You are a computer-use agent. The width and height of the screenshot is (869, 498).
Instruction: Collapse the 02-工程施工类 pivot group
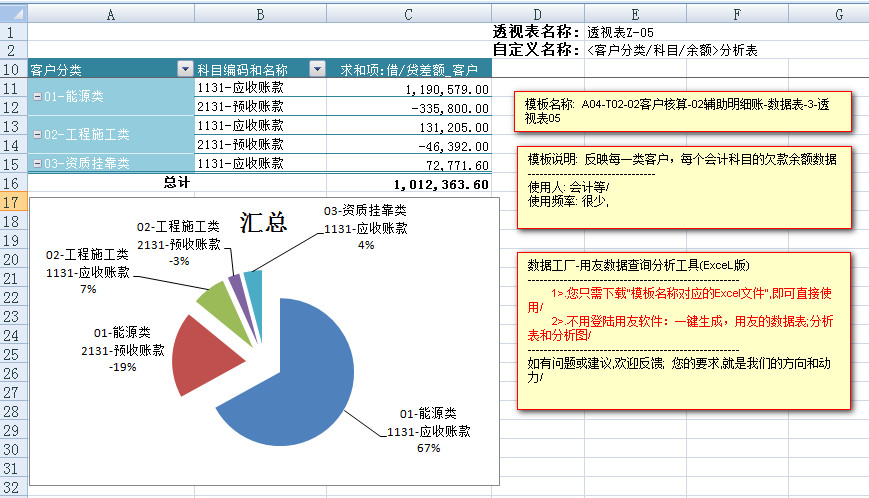point(37,134)
